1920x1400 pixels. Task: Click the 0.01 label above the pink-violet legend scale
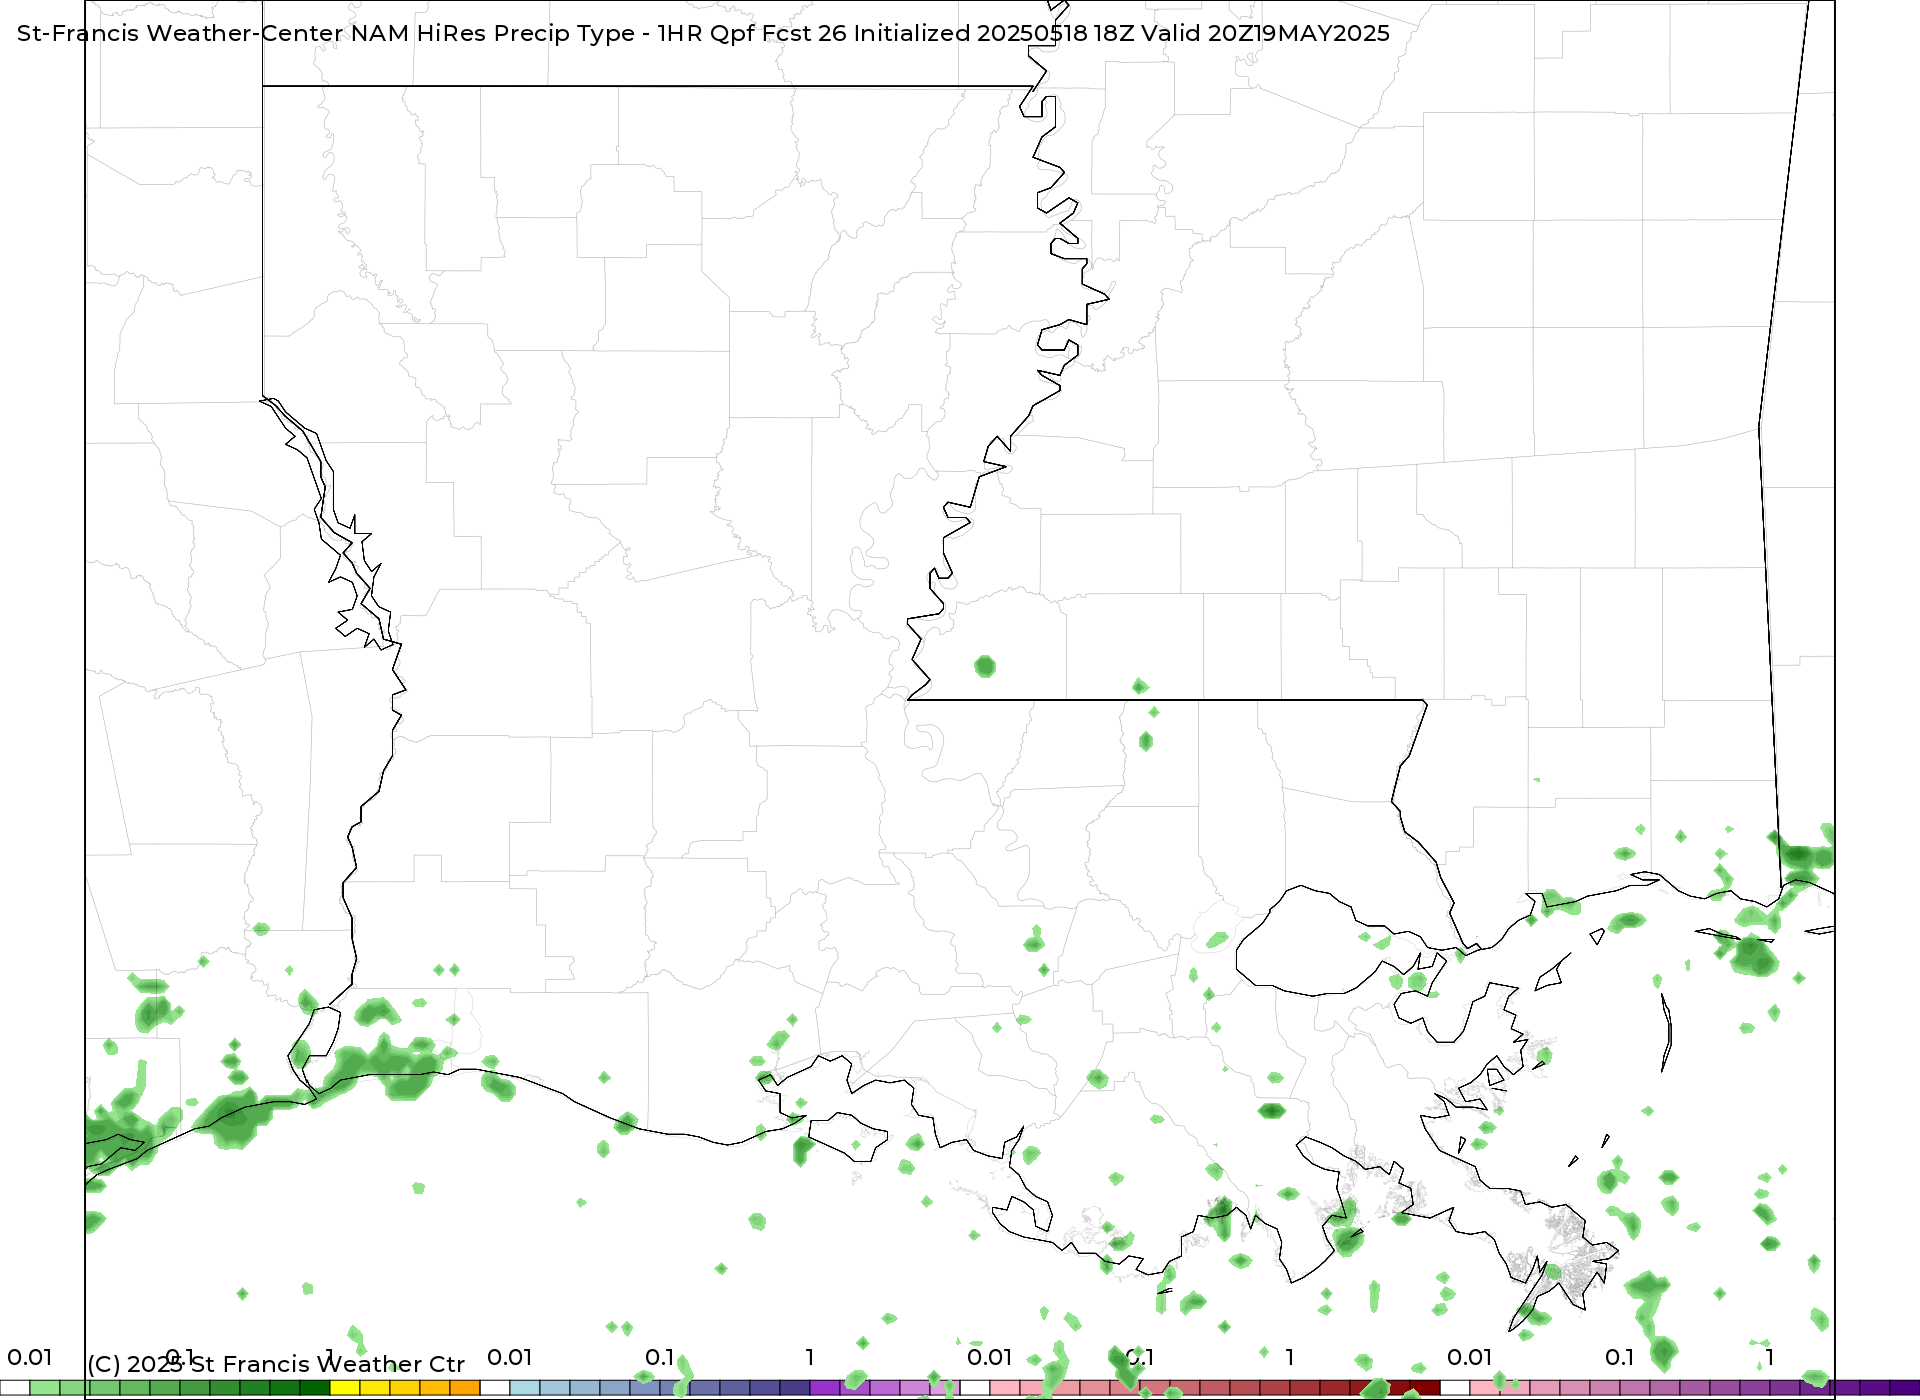(1469, 1357)
